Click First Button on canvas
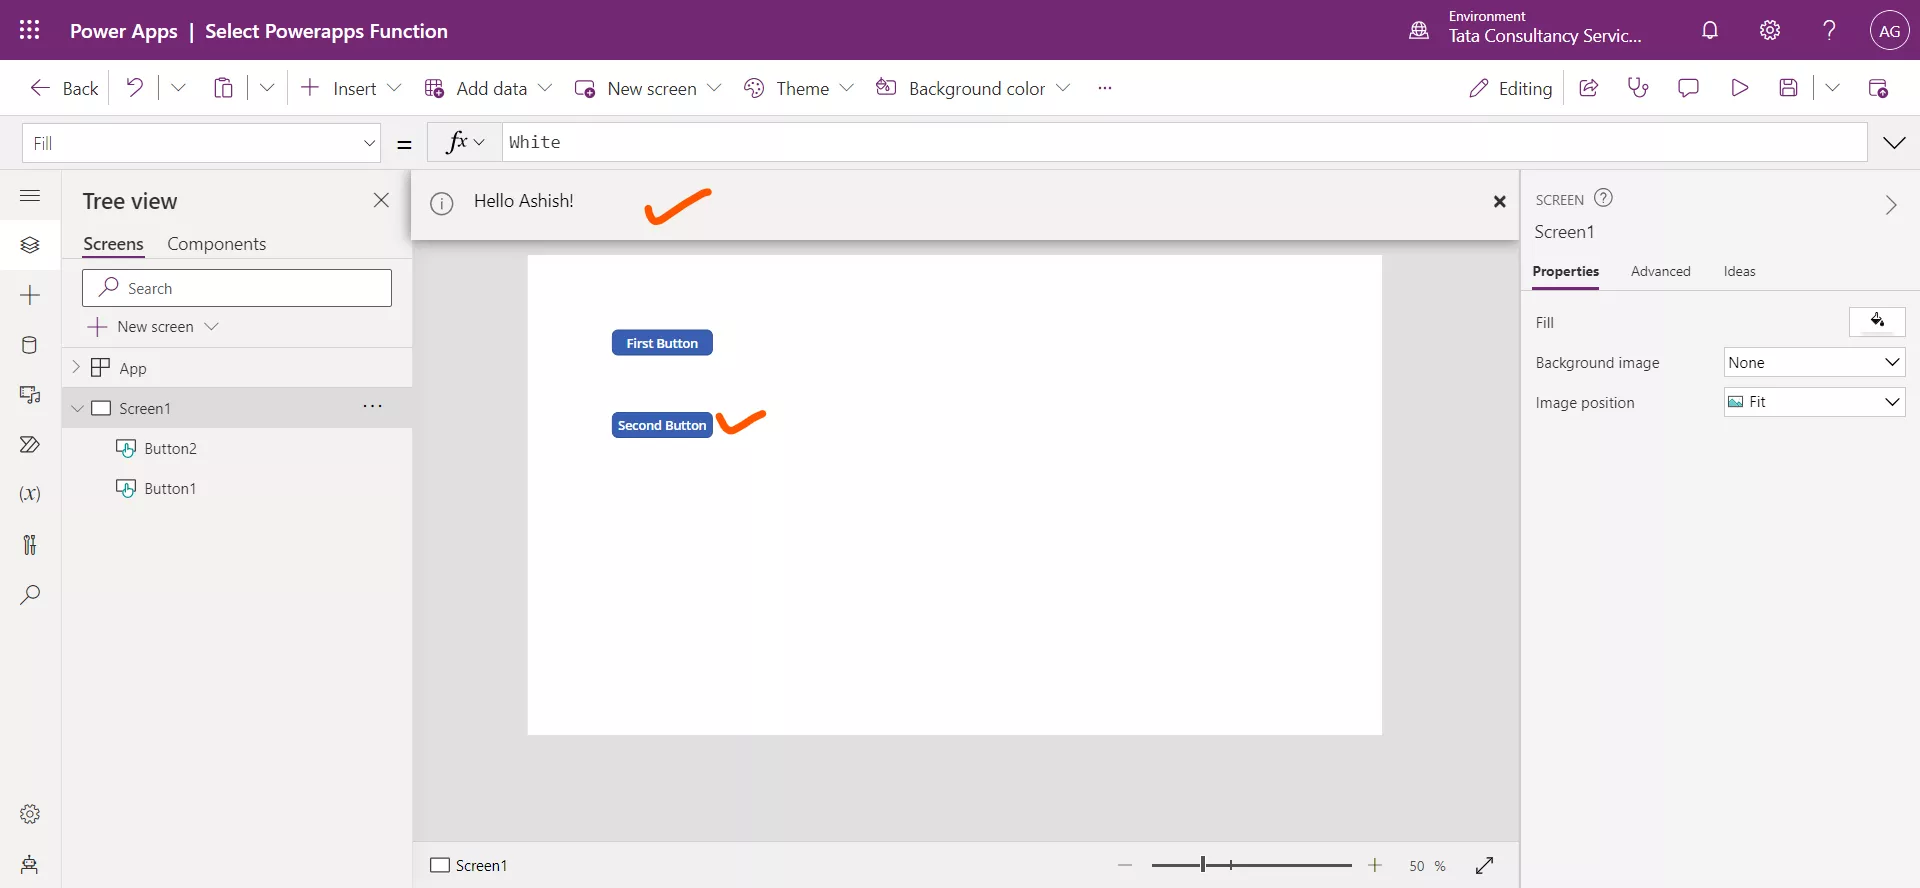 pyautogui.click(x=662, y=343)
